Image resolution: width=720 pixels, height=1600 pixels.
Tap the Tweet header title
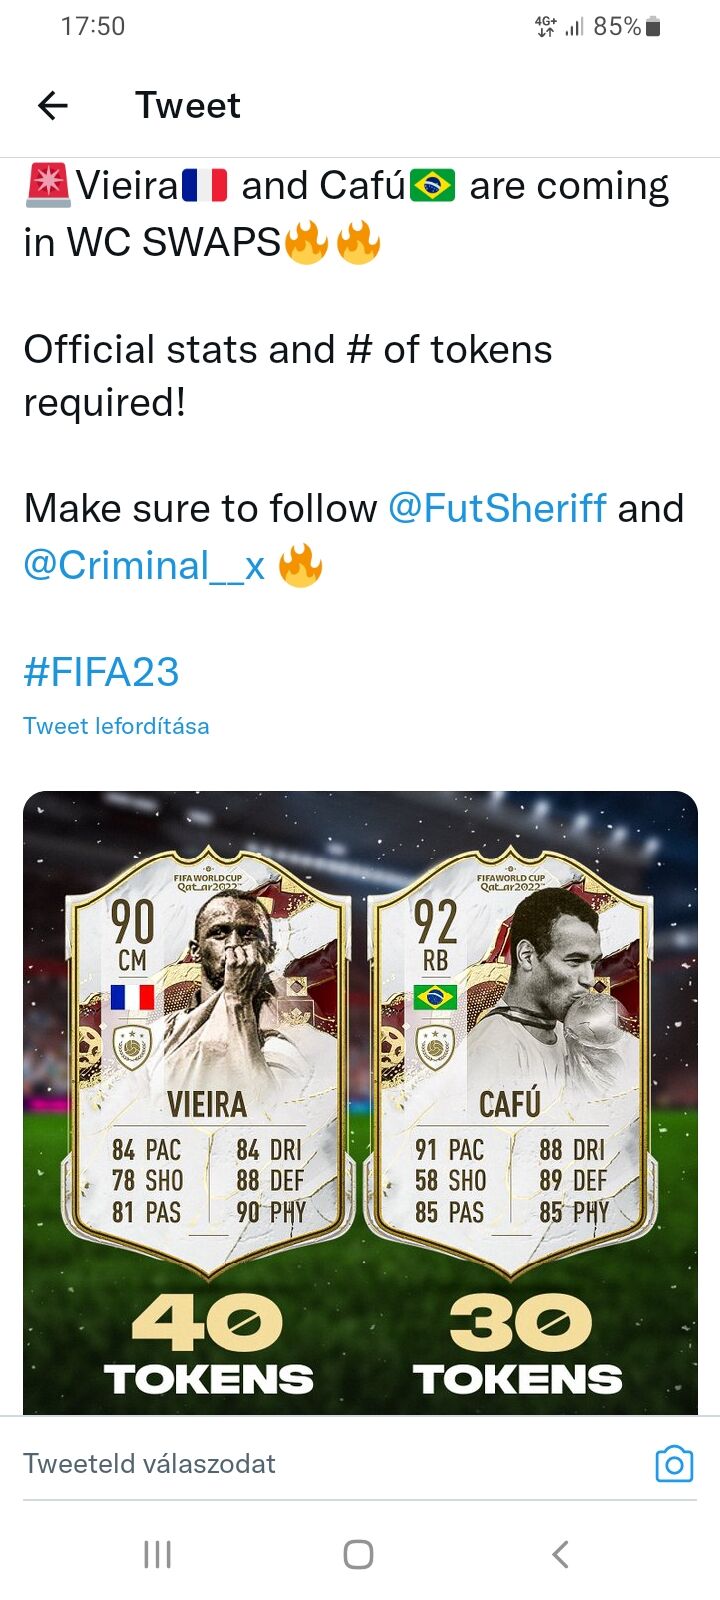point(188,105)
